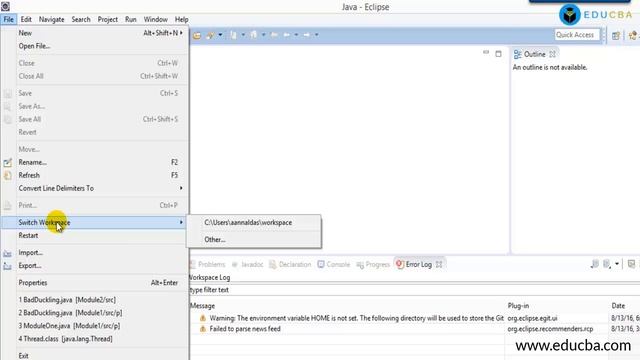Open recent file 1 BadDuckling.java [Module2/src]

pyautogui.click(x=94, y=300)
